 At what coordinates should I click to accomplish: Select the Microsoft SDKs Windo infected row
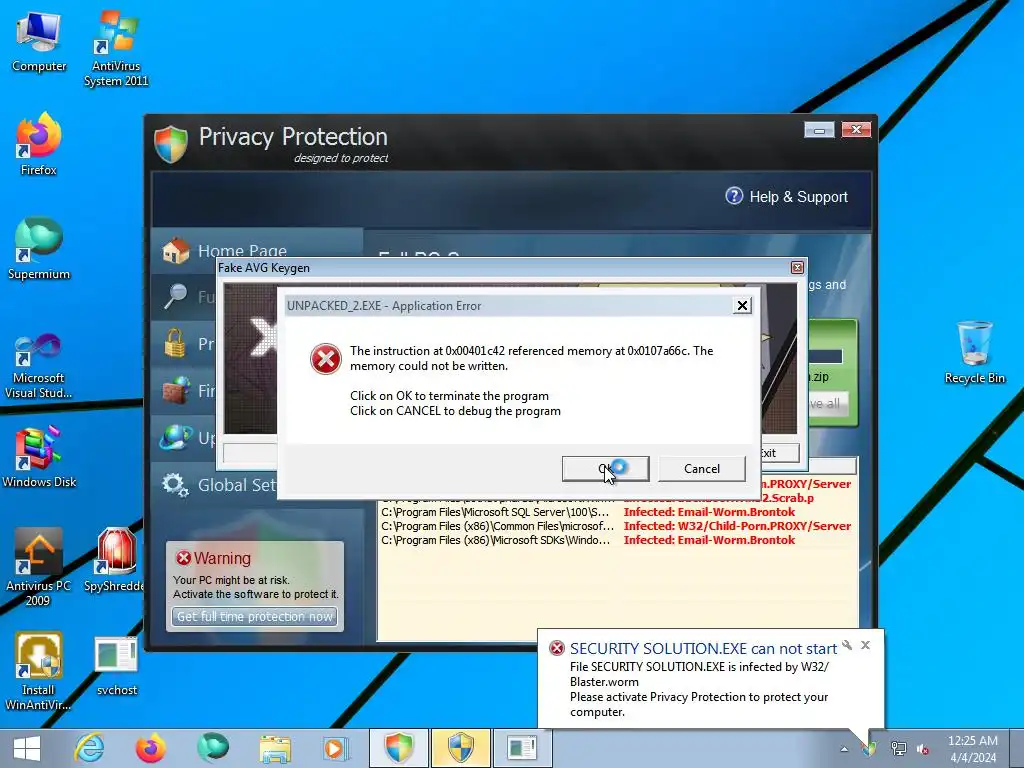pyautogui.click(x=616, y=540)
